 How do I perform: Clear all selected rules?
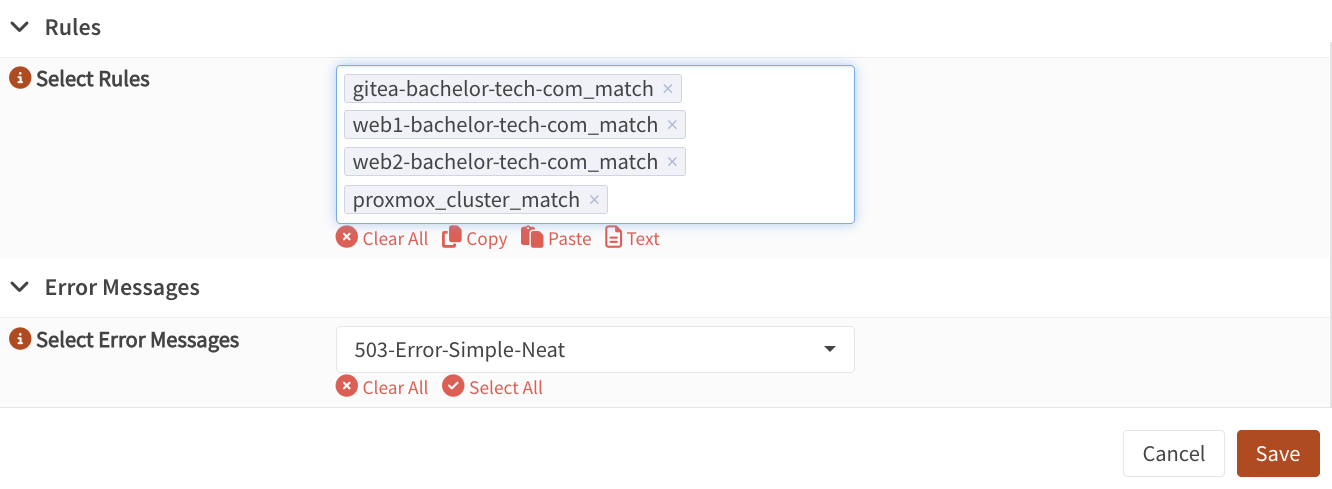[x=383, y=239]
